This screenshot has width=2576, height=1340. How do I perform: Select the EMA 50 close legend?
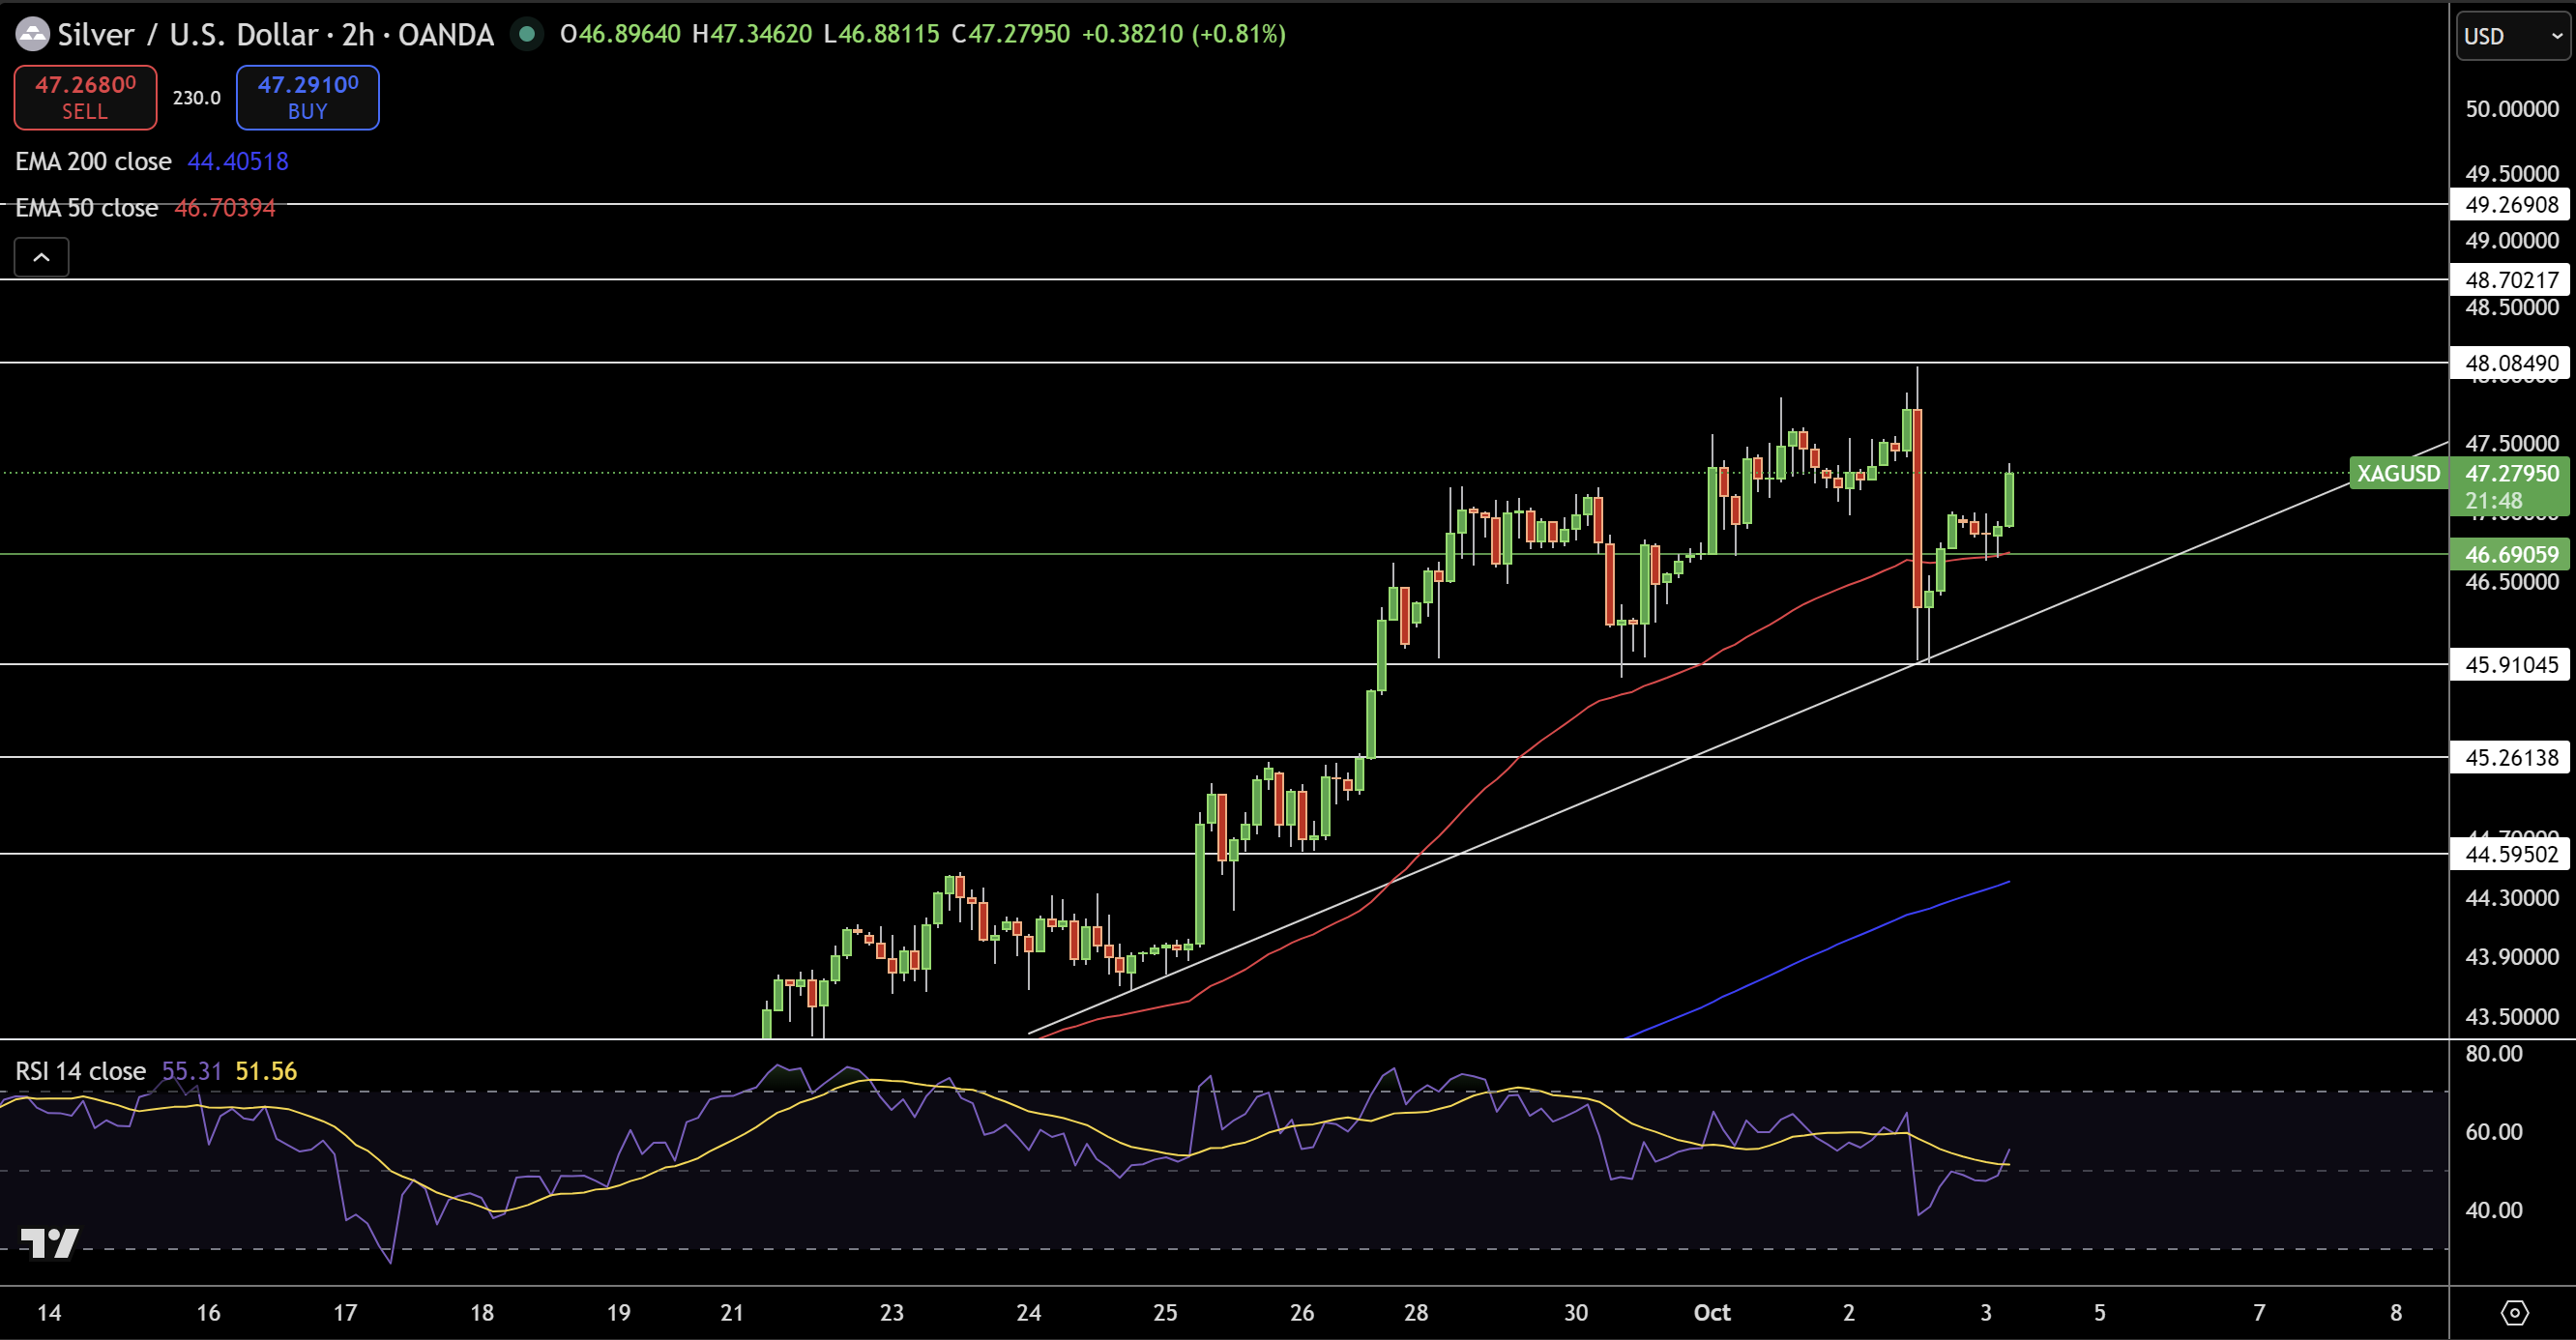[x=87, y=208]
